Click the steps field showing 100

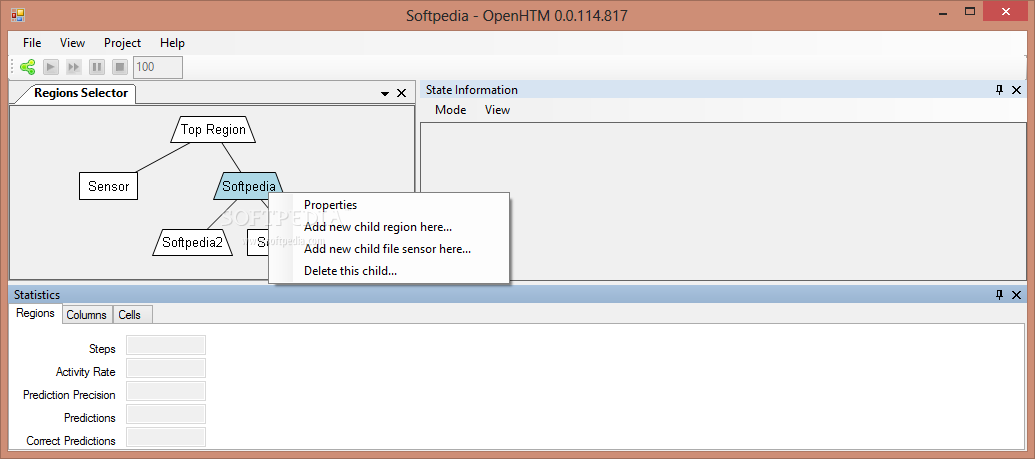point(158,67)
